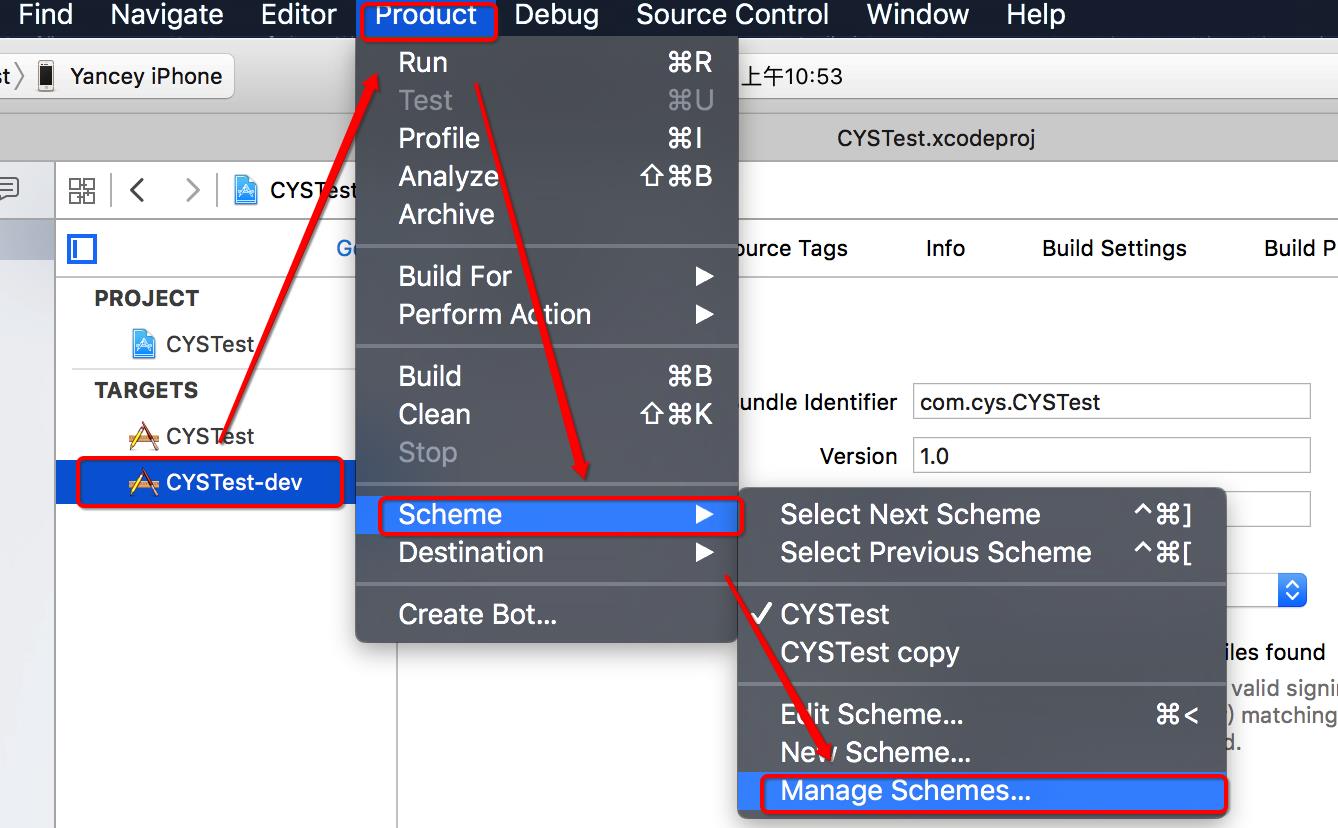Switch to the Info tab
The image size is (1338, 828).
[x=945, y=248]
